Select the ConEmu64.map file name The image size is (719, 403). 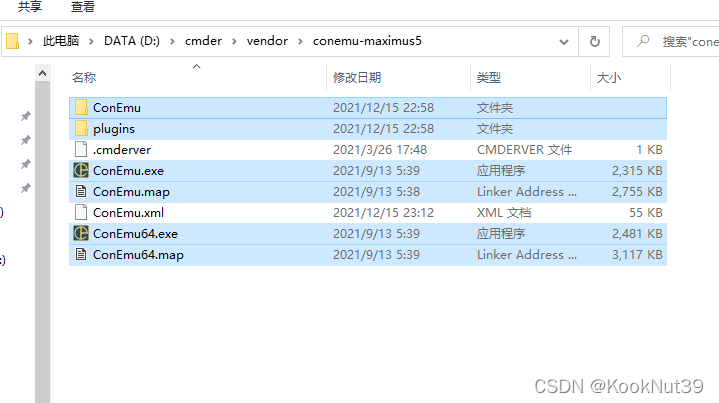[138, 255]
